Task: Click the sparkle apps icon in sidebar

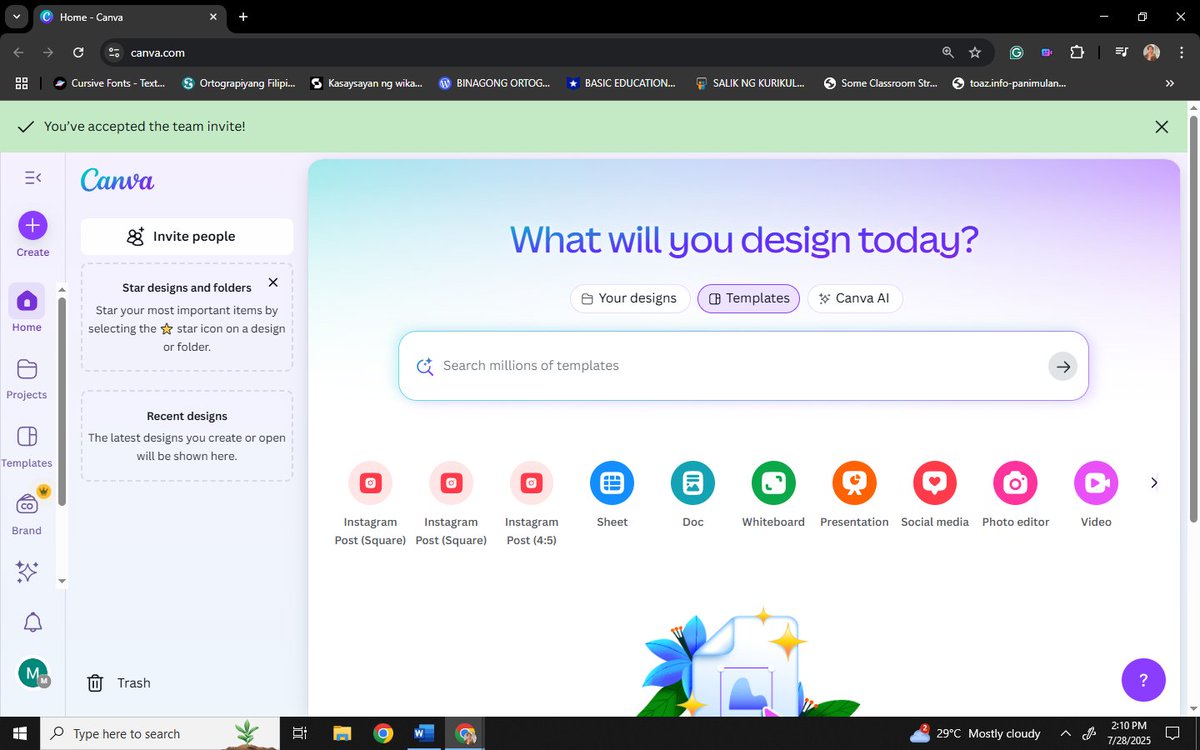Action: pyautogui.click(x=27, y=572)
